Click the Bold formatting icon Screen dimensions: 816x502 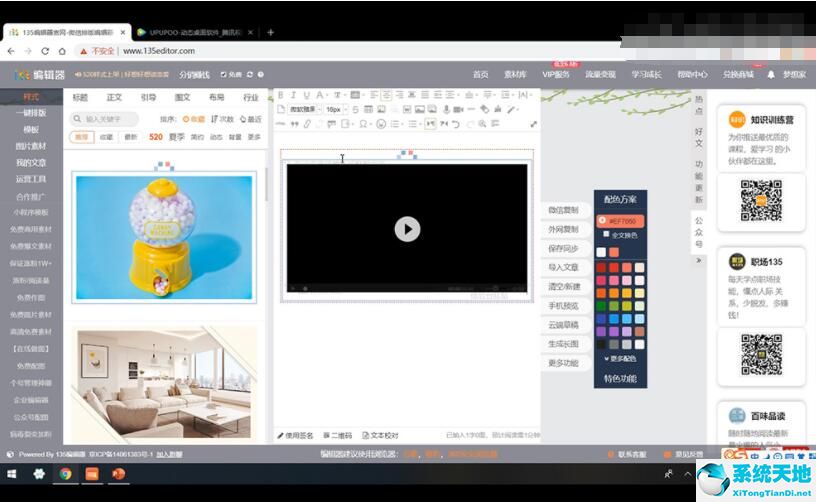[x=281, y=95]
